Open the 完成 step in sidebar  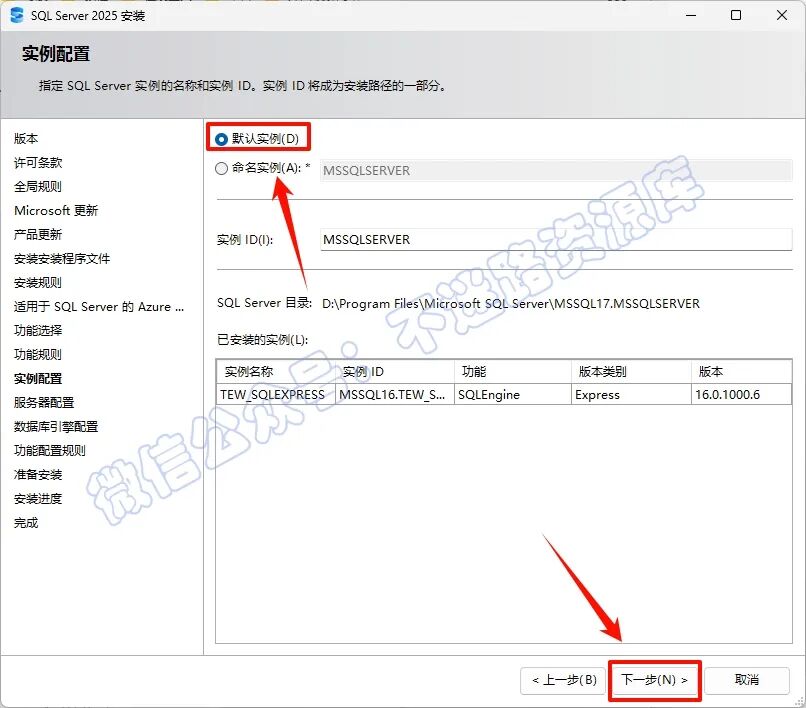pos(26,523)
